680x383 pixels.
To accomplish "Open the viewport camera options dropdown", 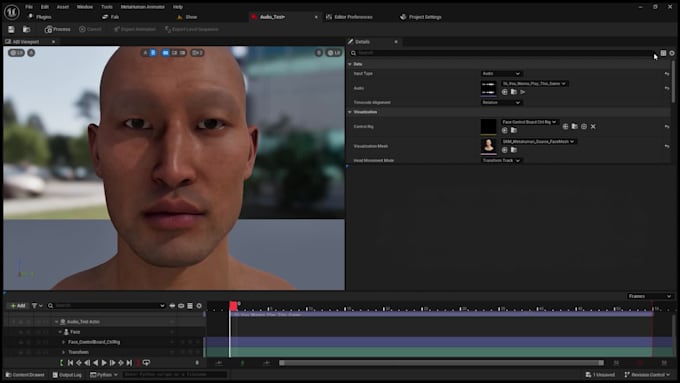I will [x=197, y=52].
